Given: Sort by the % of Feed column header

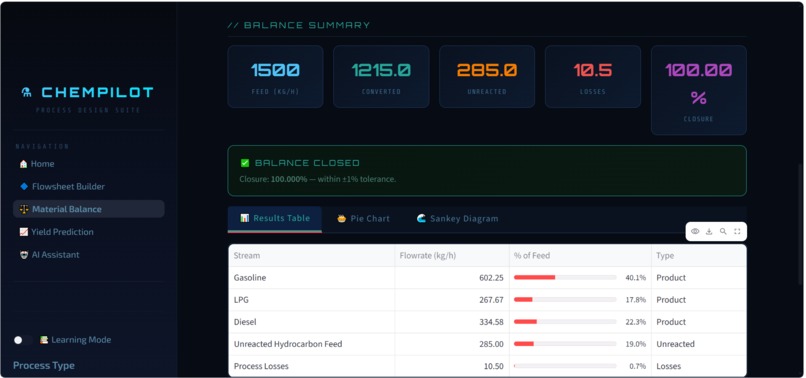Looking at the screenshot, I should (x=580, y=256).
